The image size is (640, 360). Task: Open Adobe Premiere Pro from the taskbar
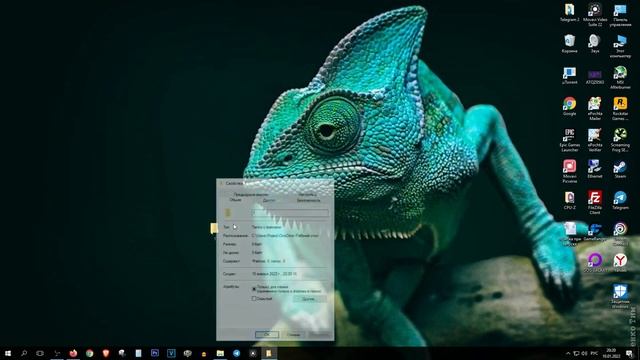(155, 353)
